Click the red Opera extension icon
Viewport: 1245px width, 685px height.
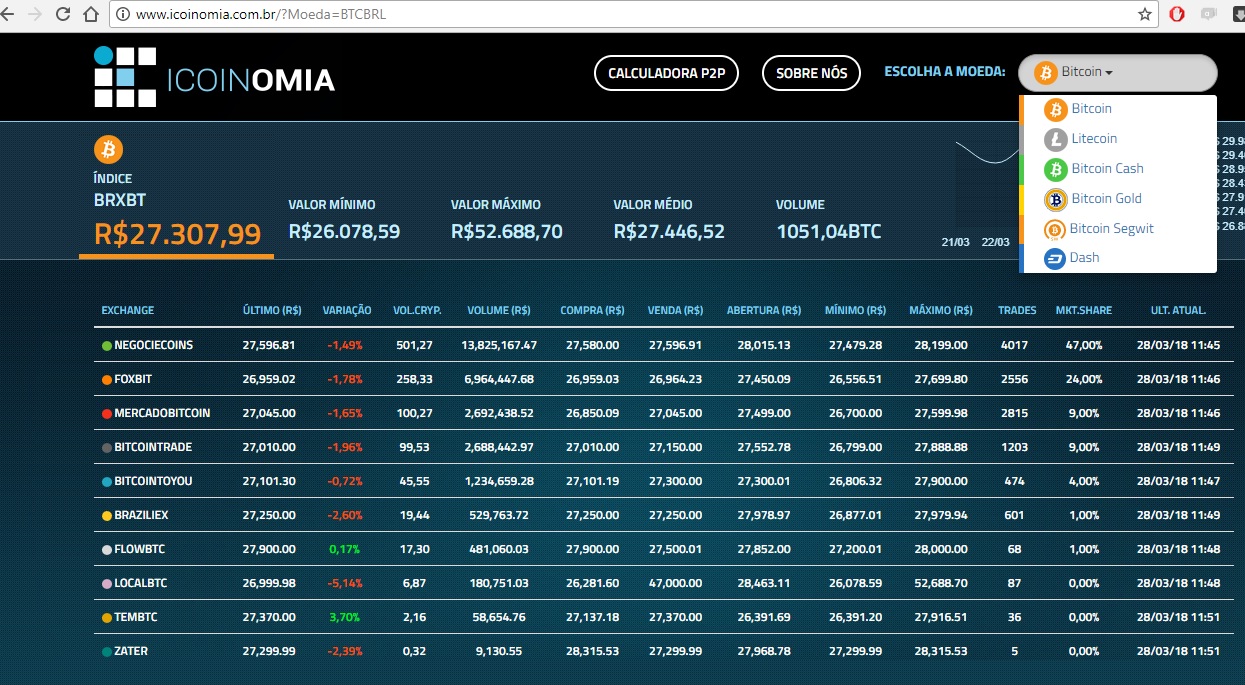[x=1178, y=15]
